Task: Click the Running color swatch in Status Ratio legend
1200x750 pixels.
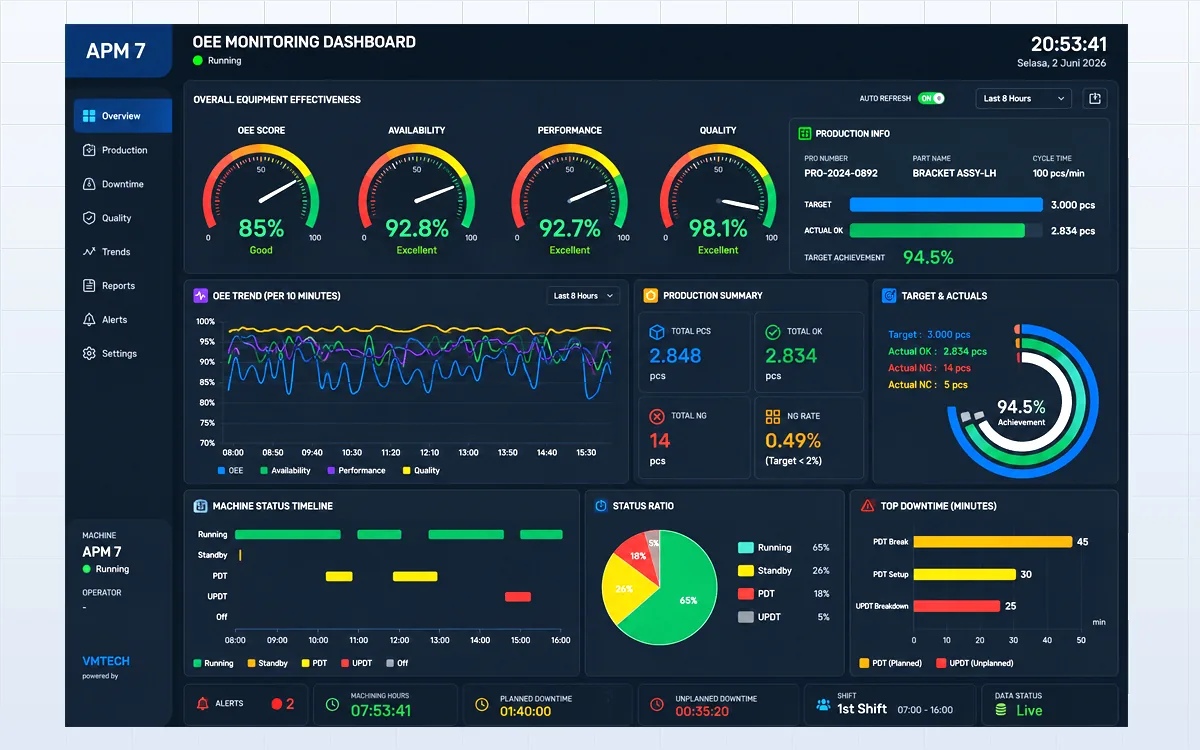Action: 745,548
